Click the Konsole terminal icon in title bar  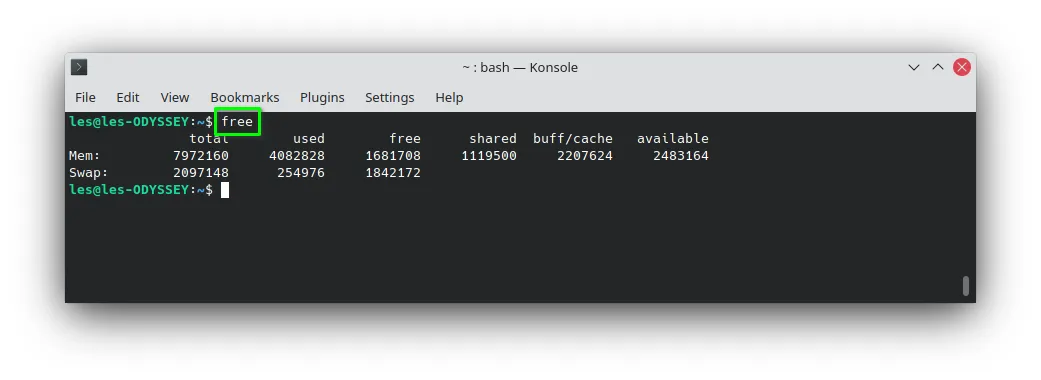point(79,67)
